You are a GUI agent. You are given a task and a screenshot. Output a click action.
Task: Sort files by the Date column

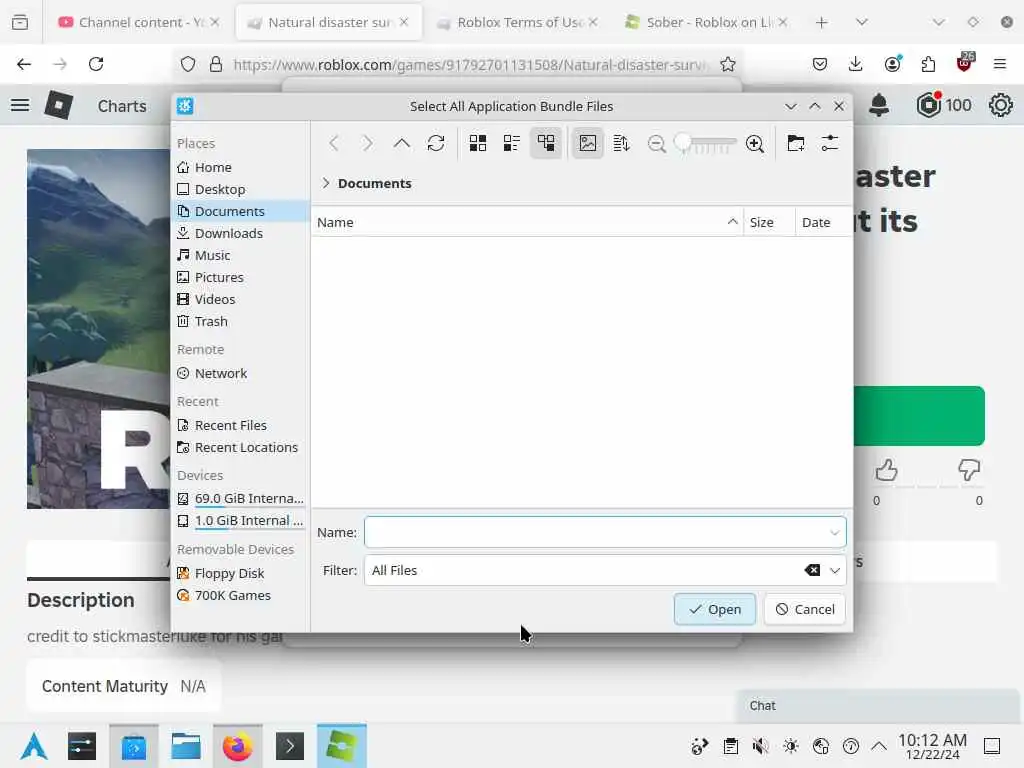(824, 223)
